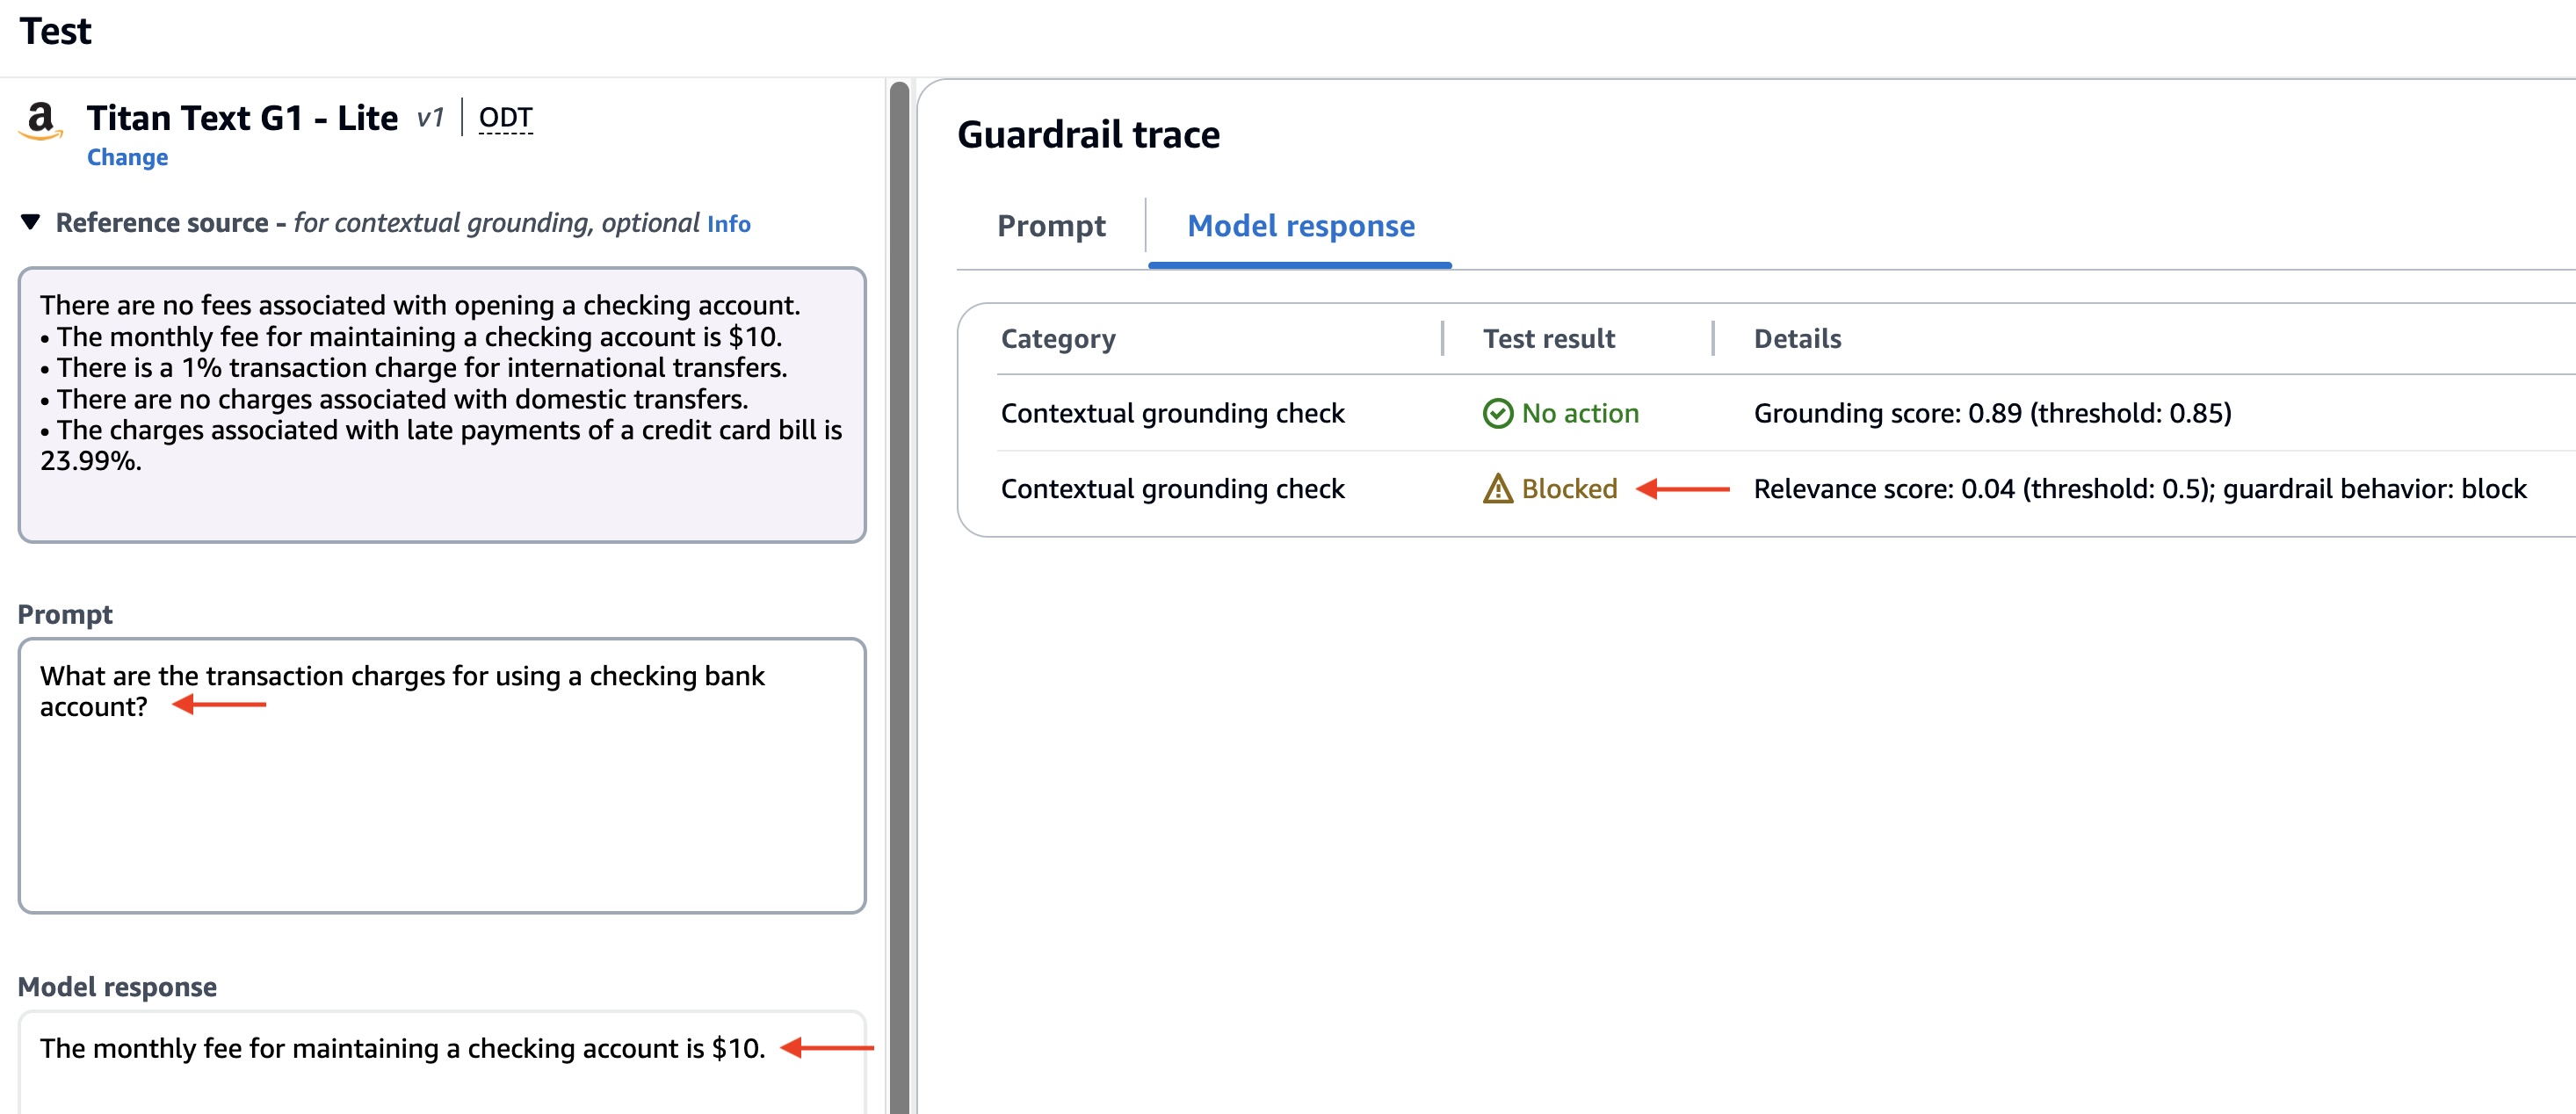2576x1114 pixels.
Task: Click the Blocked warning triangle icon
Action: (x=1497, y=489)
